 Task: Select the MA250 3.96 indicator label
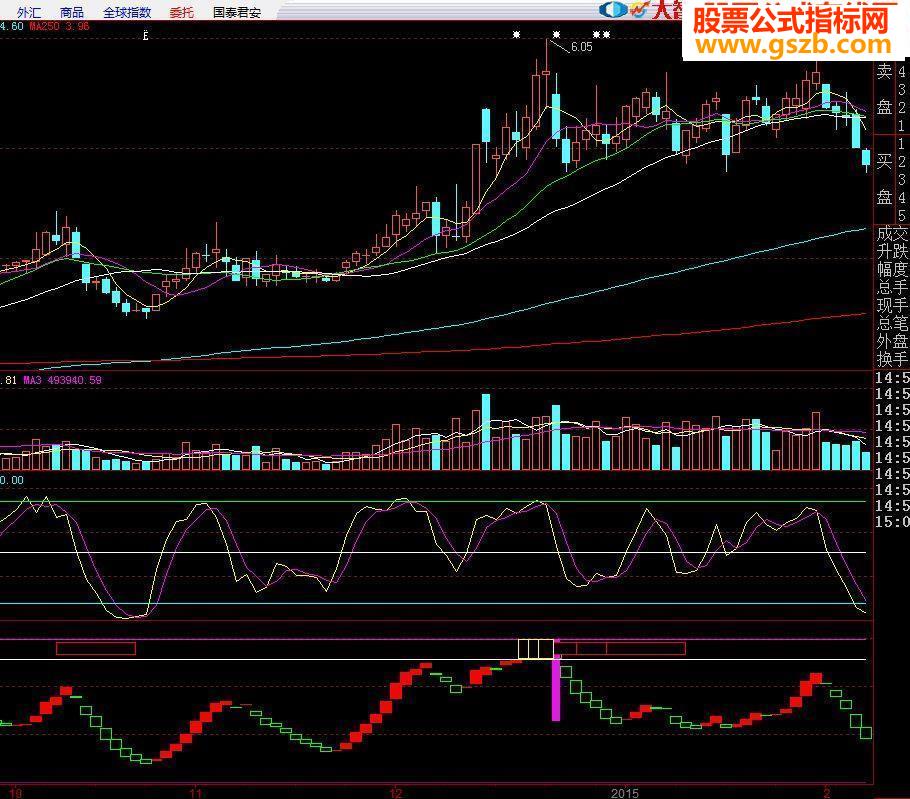(x=60, y=26)
